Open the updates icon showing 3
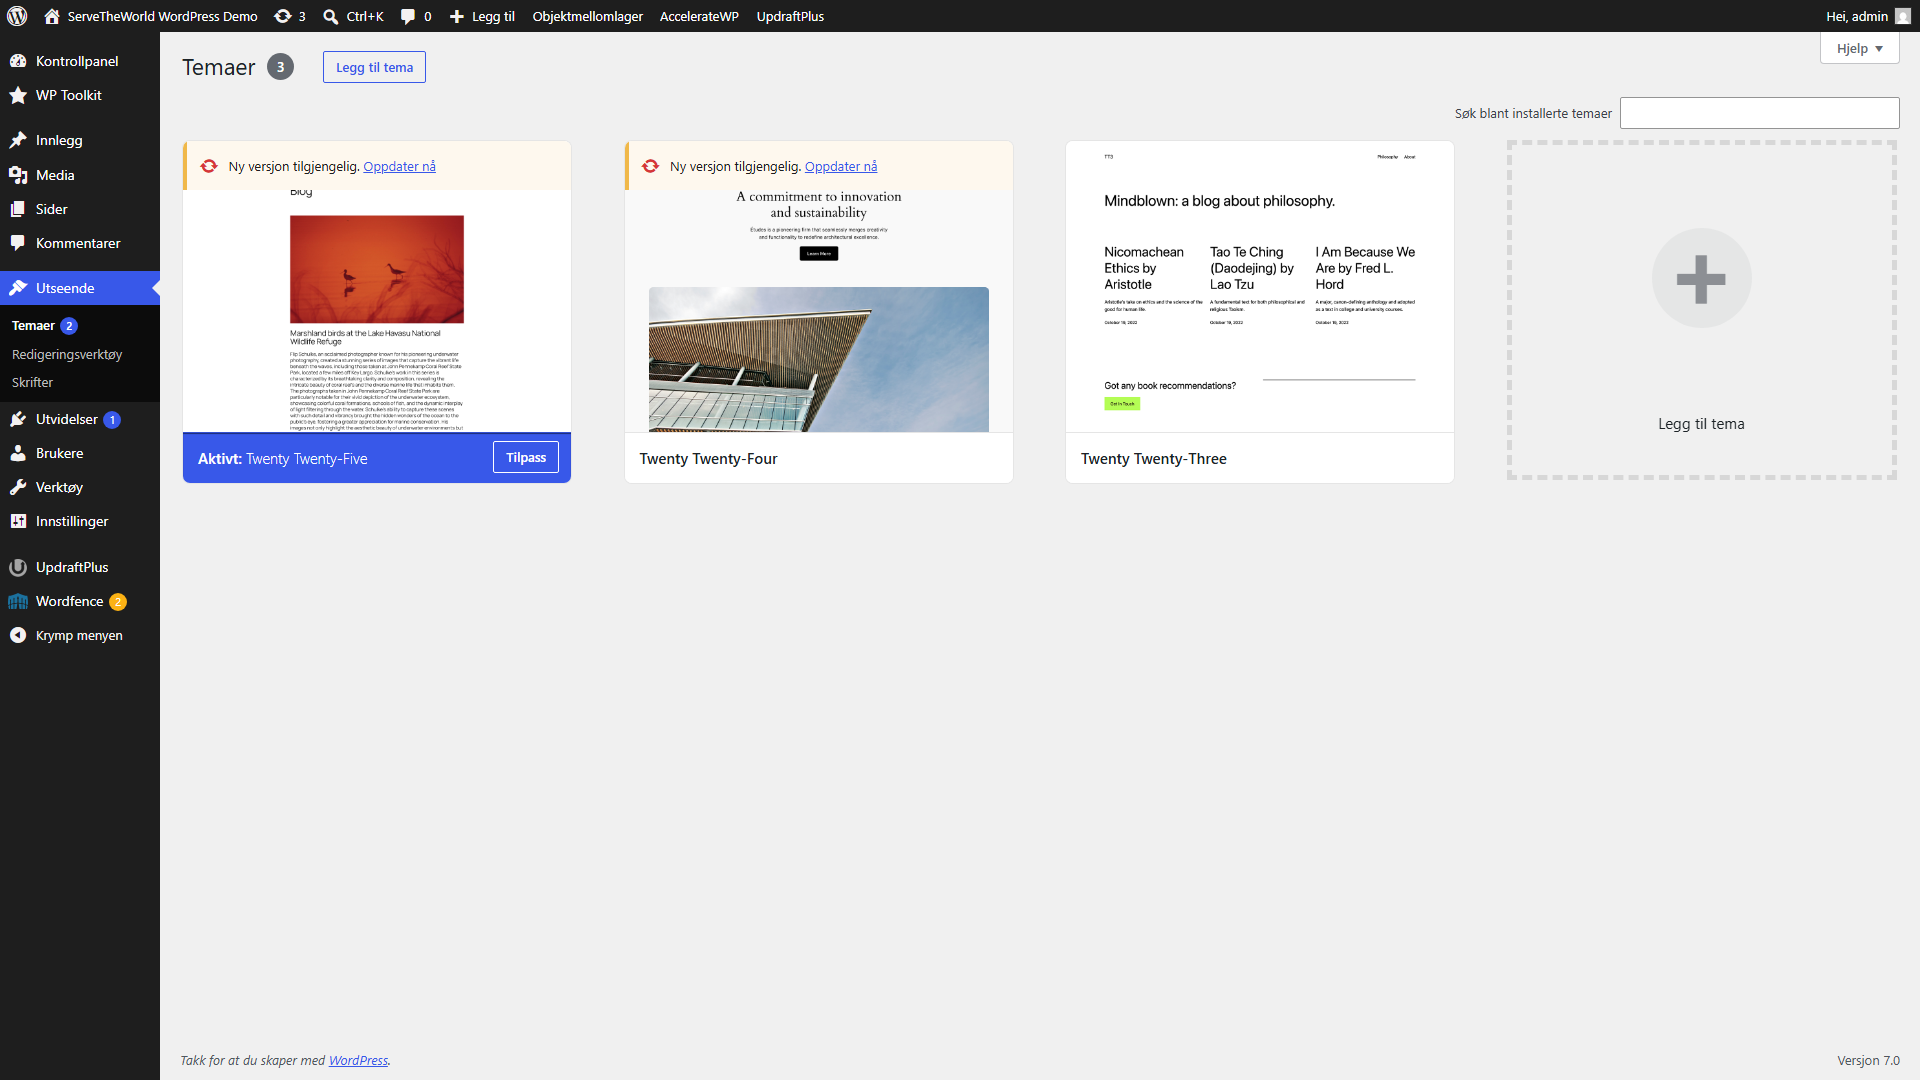This screenshot has height=1080, width=1920. pos(283,16)
